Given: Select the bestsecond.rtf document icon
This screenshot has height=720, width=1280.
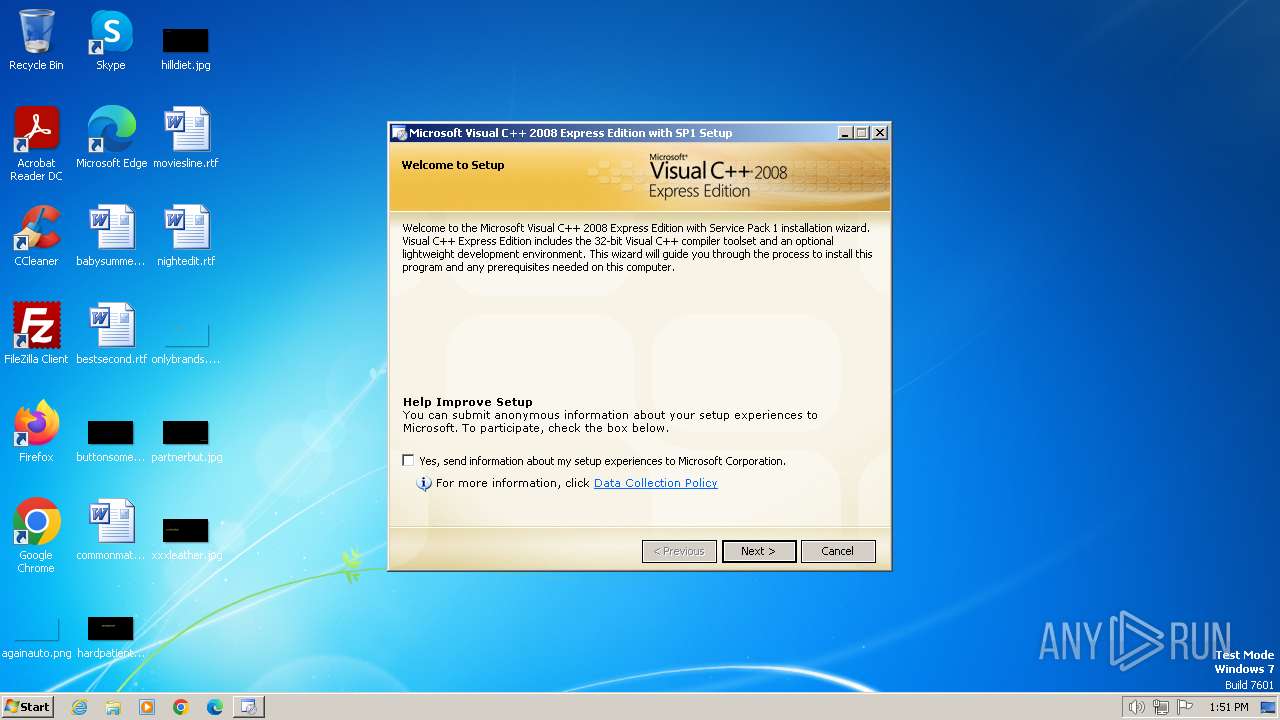Looking at the screenshot, I should (111, 333).
